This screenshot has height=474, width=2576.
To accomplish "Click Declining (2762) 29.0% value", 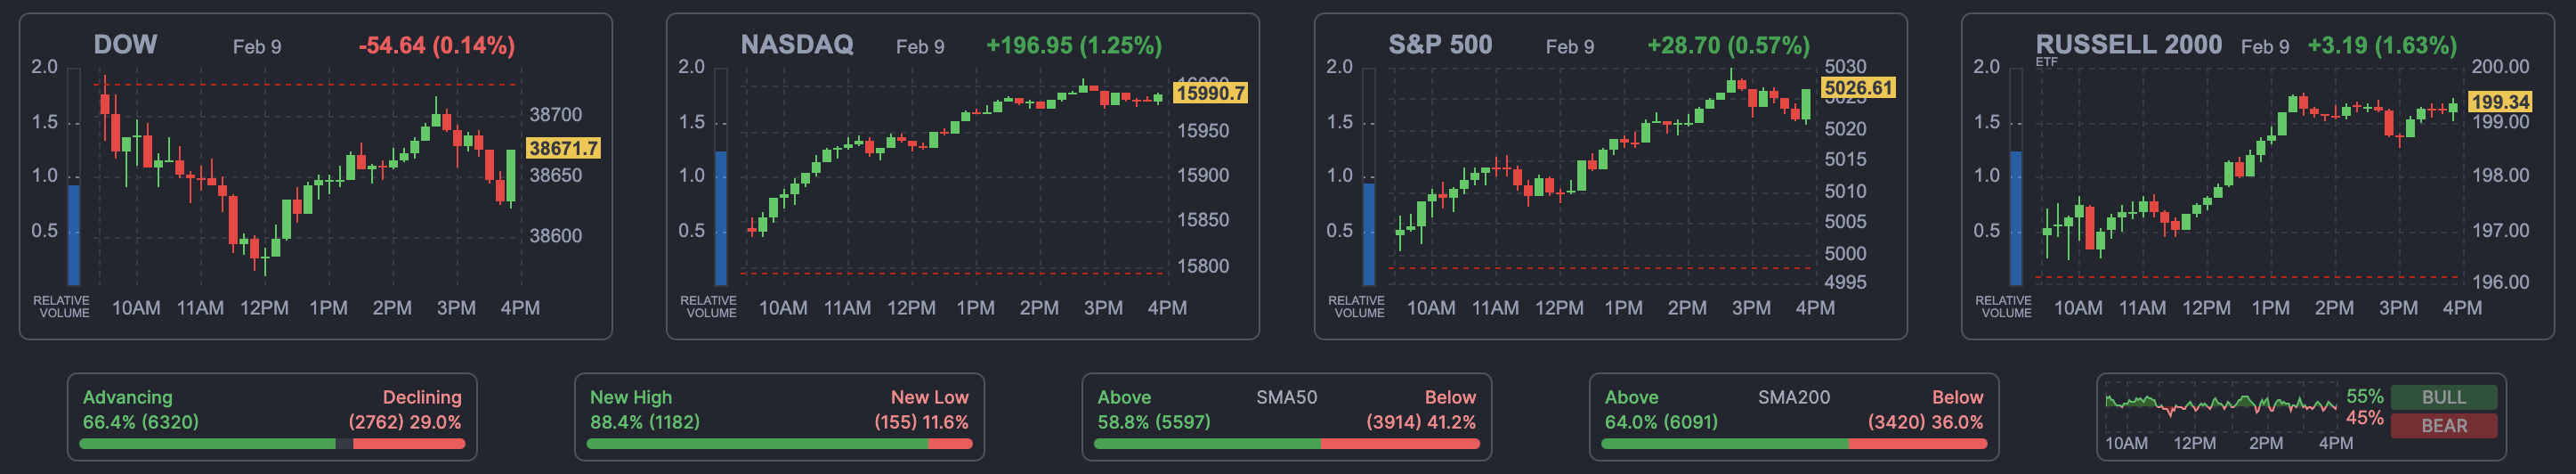I will [x=405, y=422].
